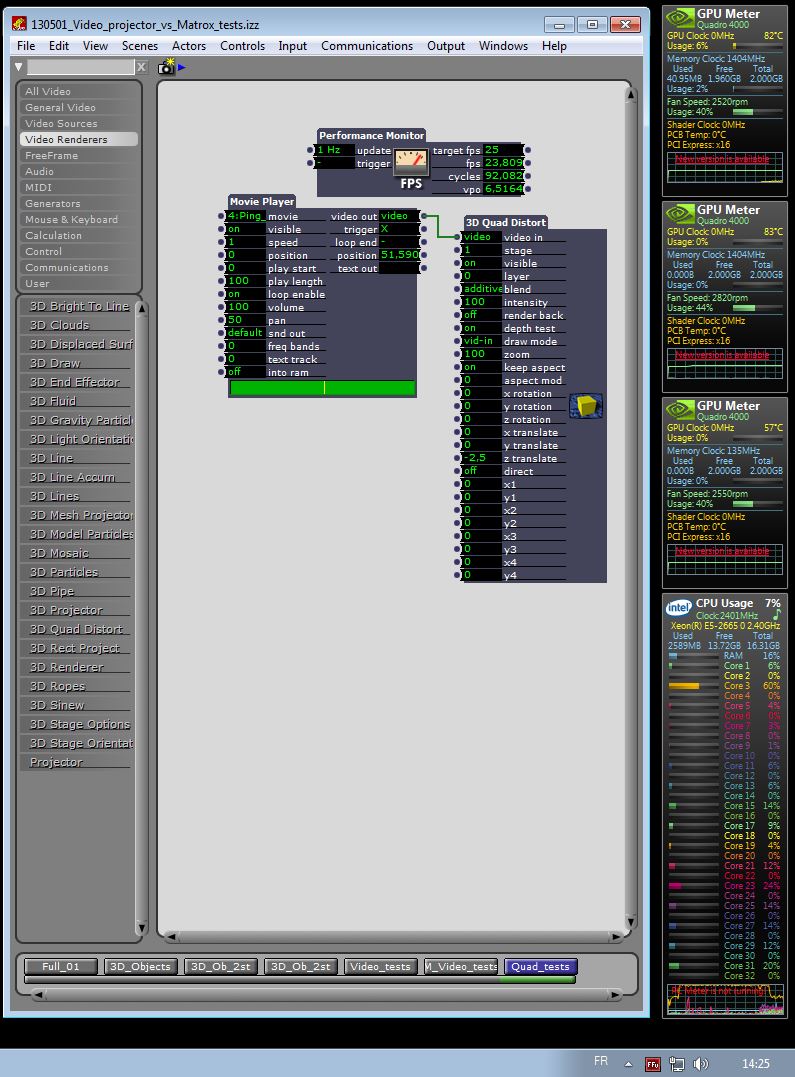Click the yellow cube icon in 3D Quad Distort

point(586,405)
